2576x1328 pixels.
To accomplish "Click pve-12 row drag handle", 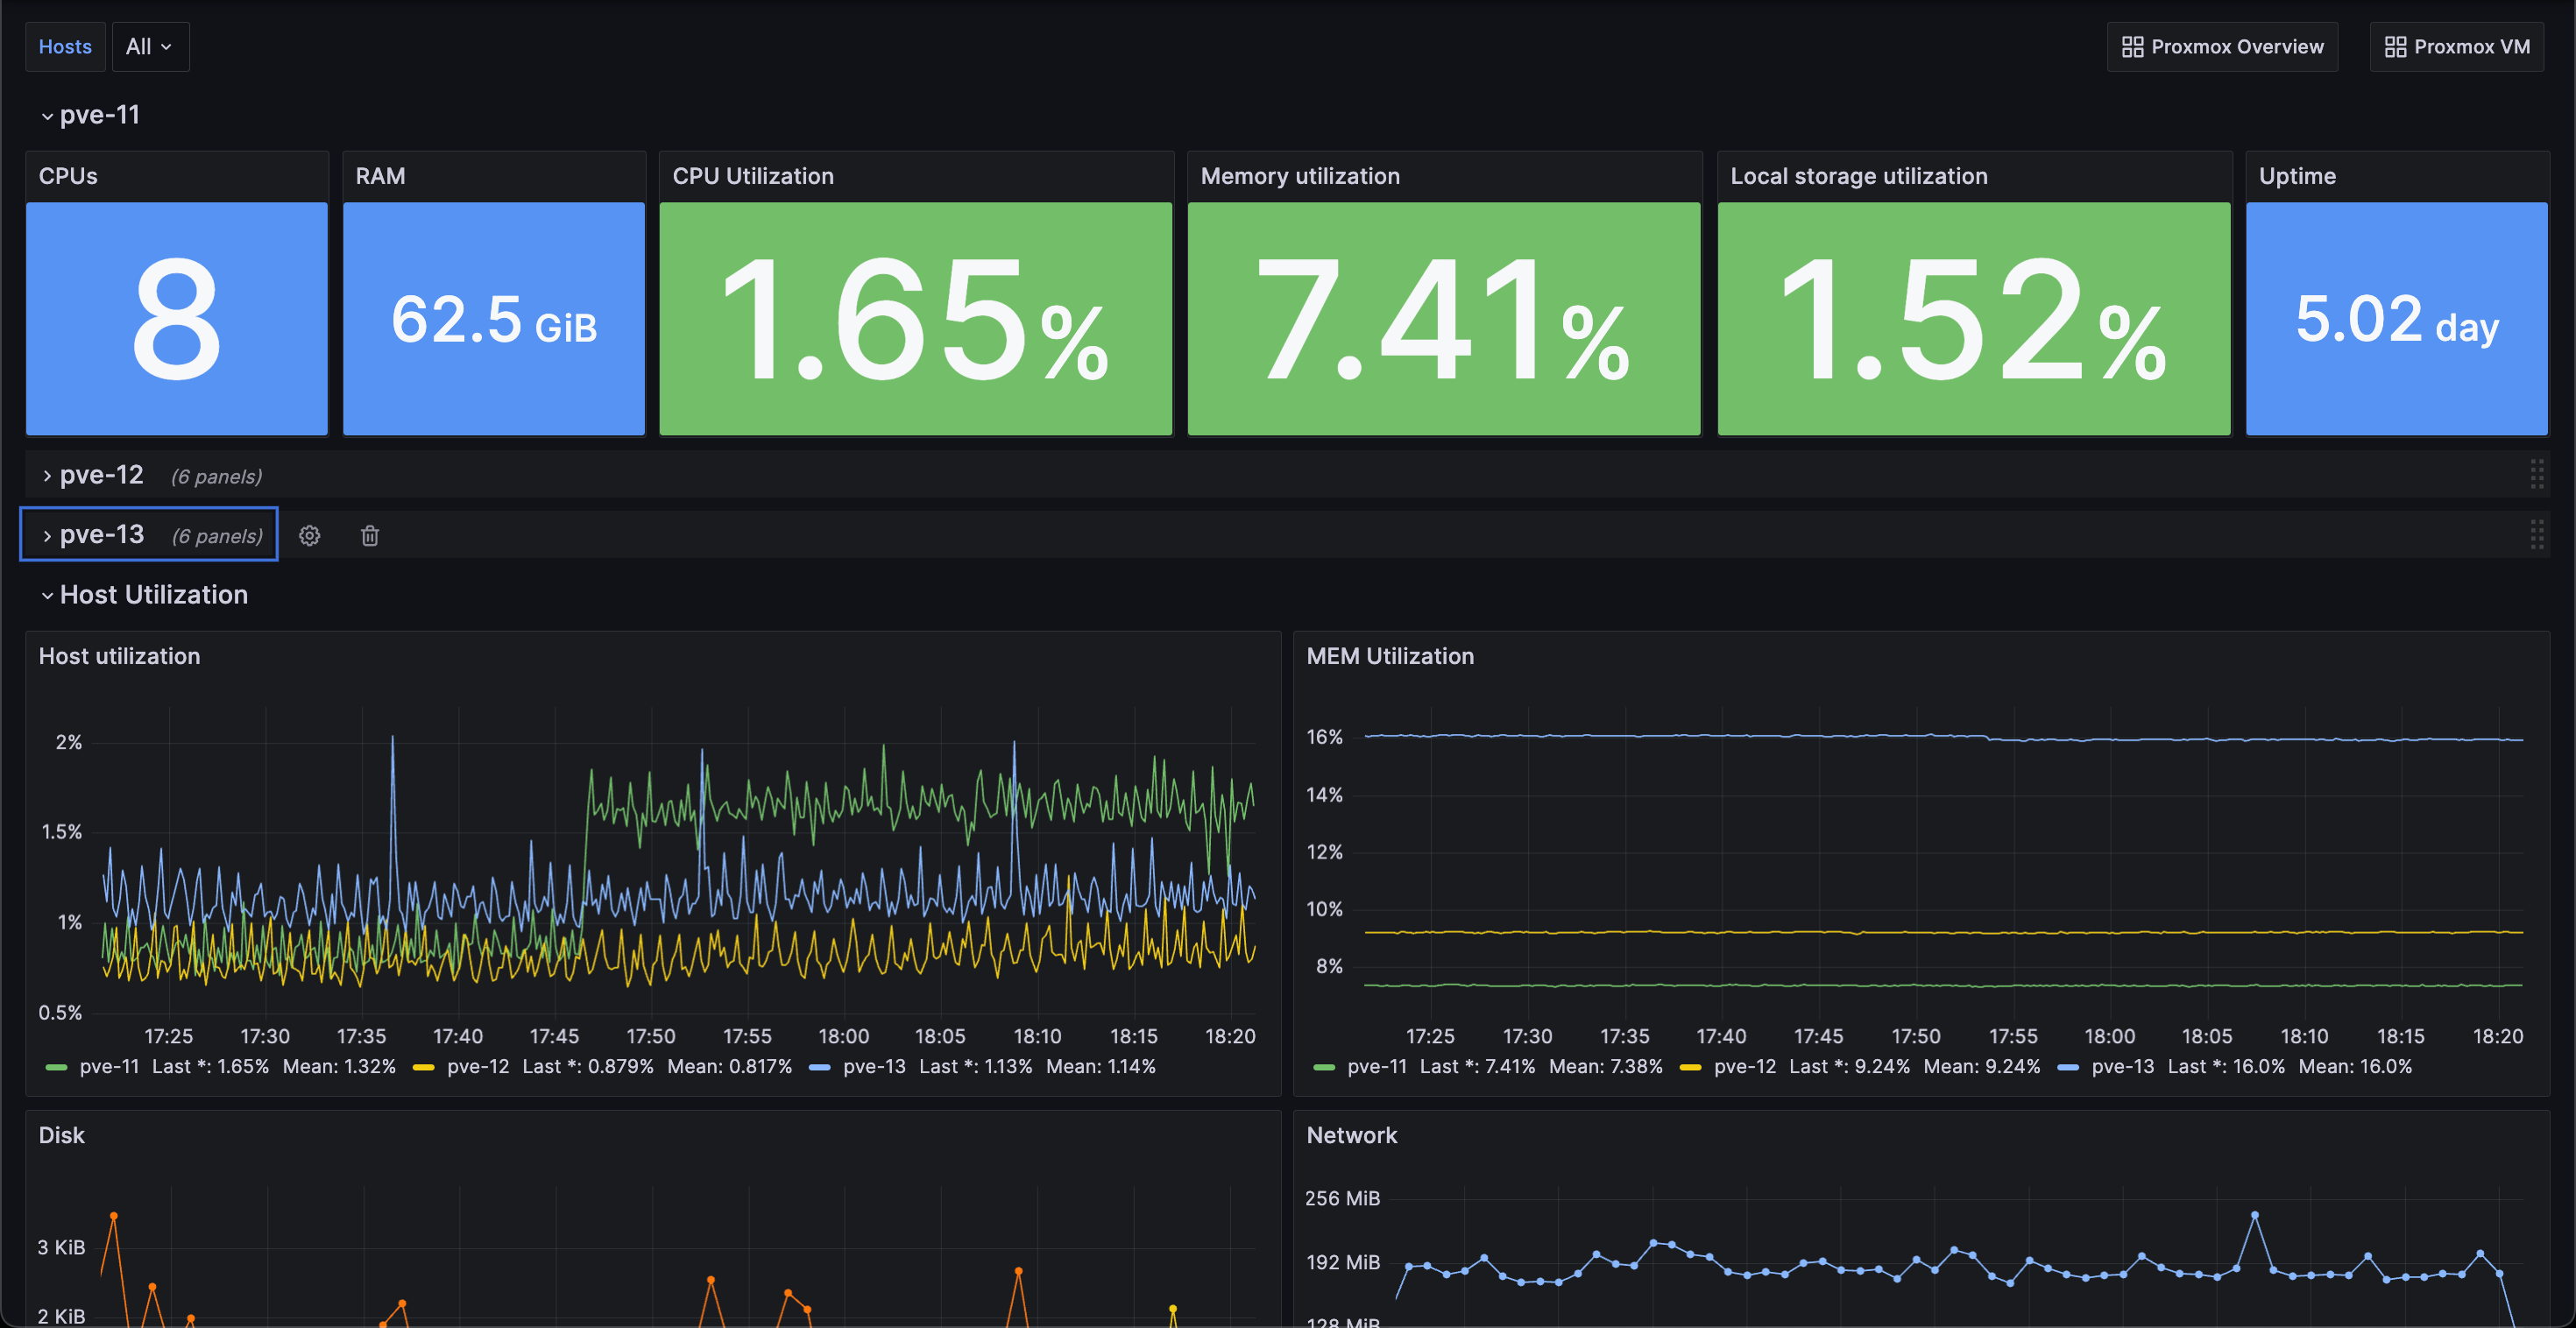I will tap(2536, 474).
